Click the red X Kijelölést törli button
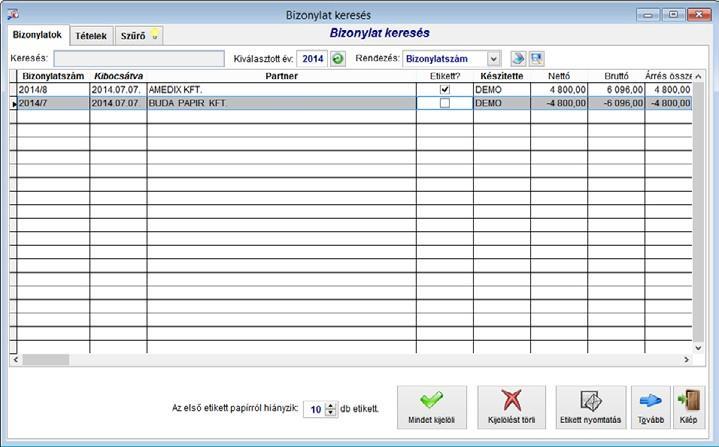The width and height of the screenshot is (719, 447). pos(511,407)
